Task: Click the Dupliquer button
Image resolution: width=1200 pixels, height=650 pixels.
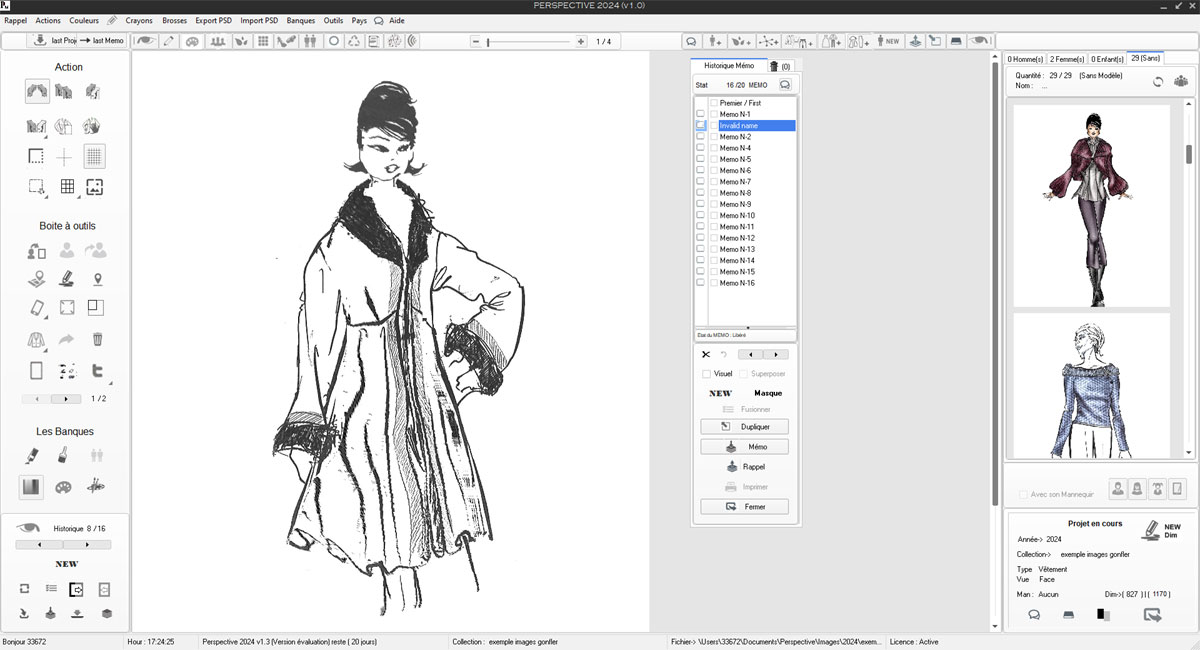Action: [x=744, y=427]
